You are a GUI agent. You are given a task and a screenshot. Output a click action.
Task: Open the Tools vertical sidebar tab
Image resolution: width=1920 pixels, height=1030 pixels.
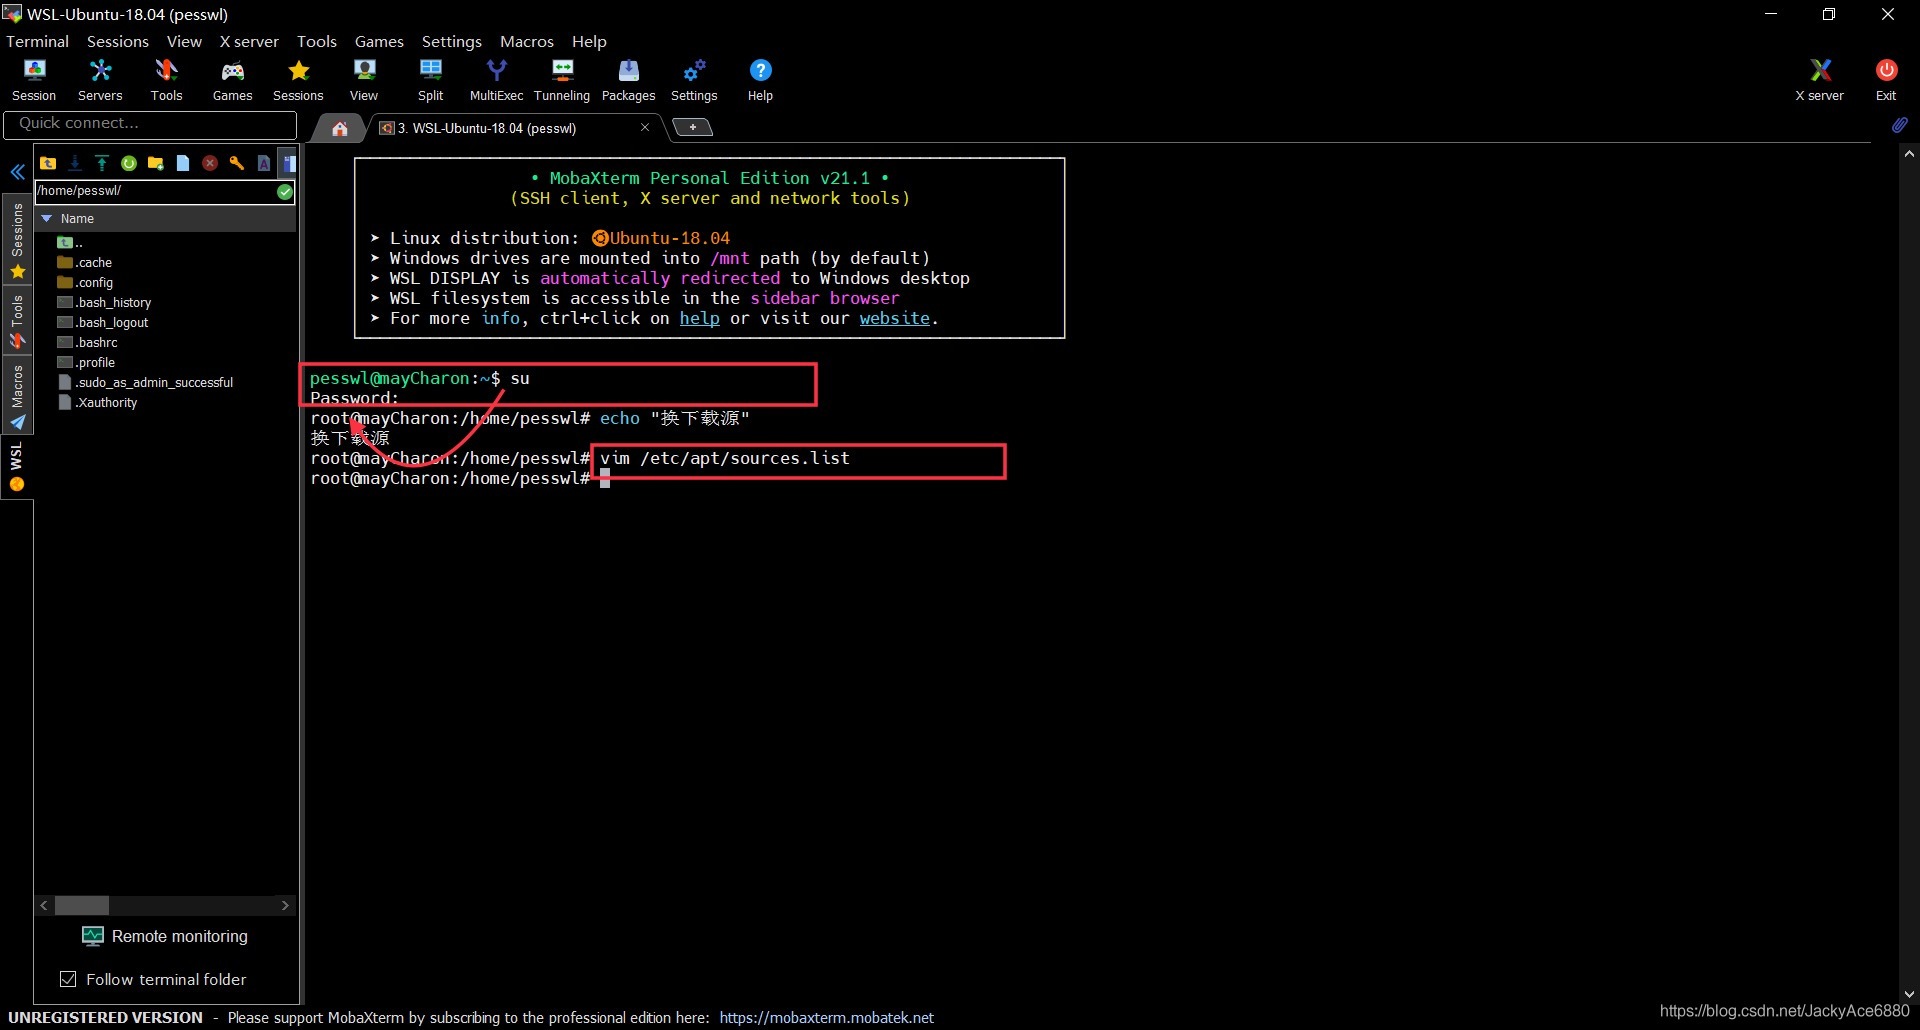[x=17, y=321]
